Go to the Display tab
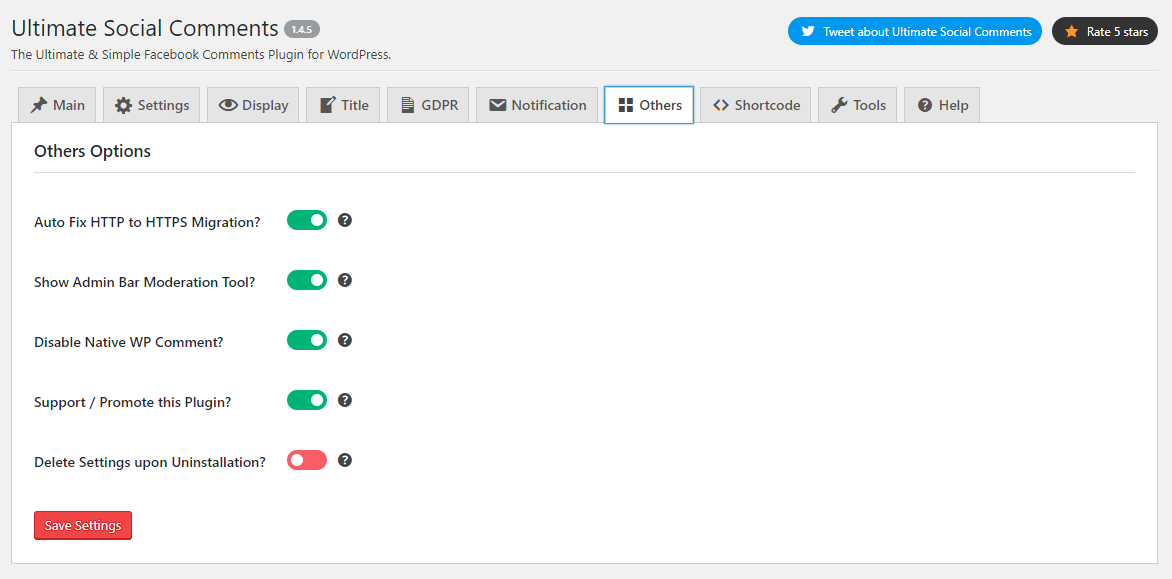The width and height of the screenshot is (1172, 579). point(253,105)
